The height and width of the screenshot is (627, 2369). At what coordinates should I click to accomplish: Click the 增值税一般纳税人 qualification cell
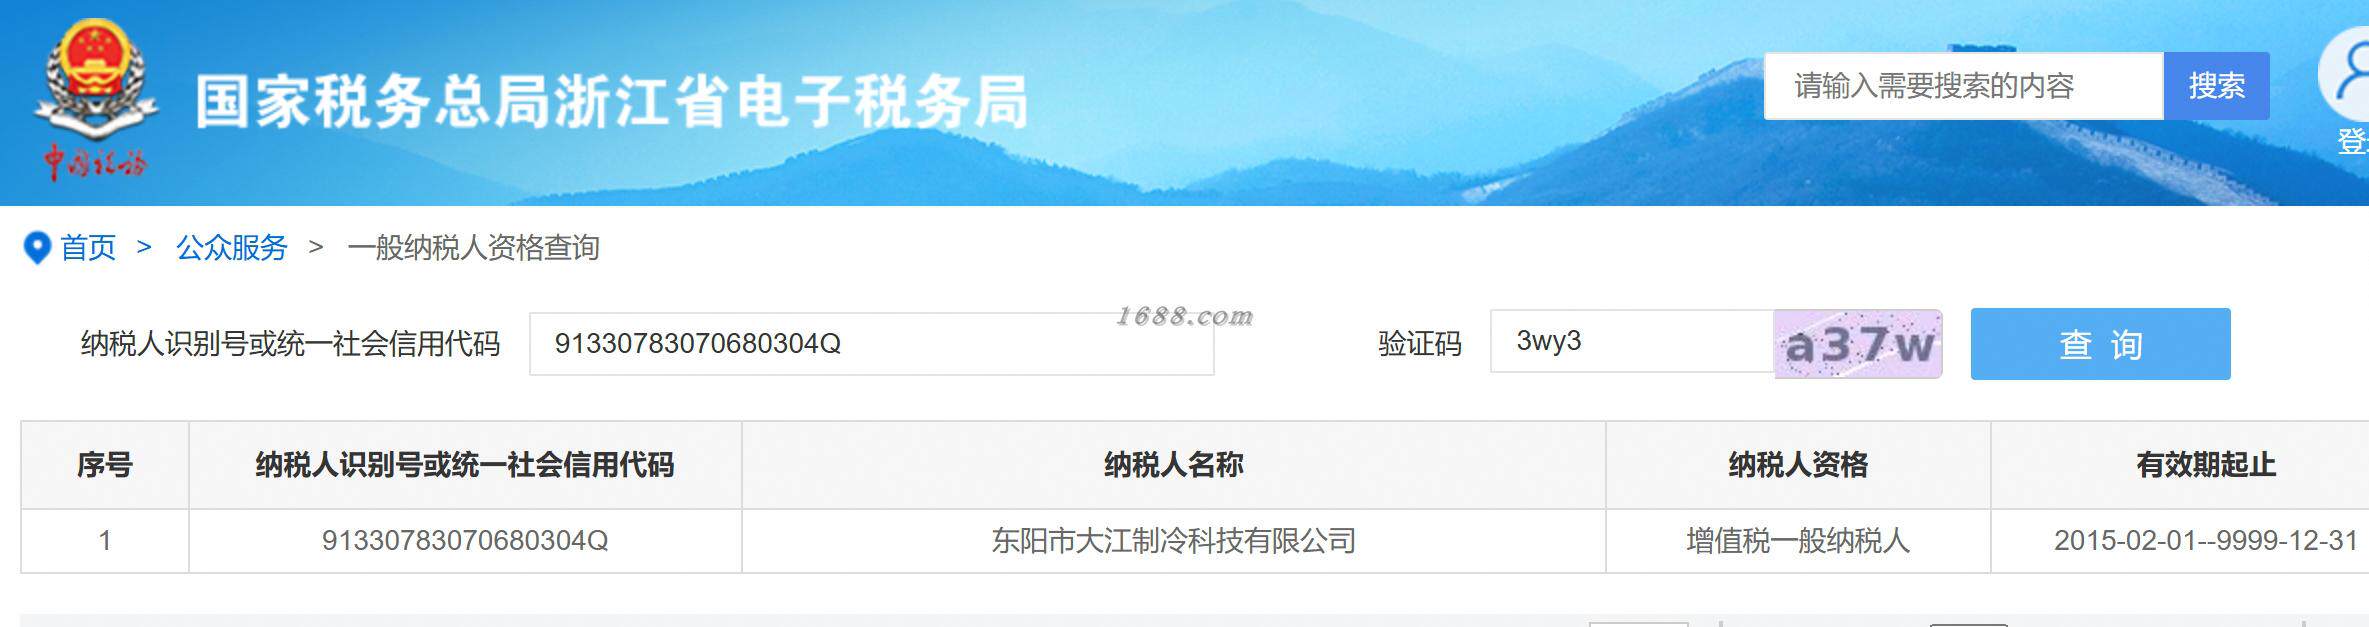click(x=1798, y=541)
